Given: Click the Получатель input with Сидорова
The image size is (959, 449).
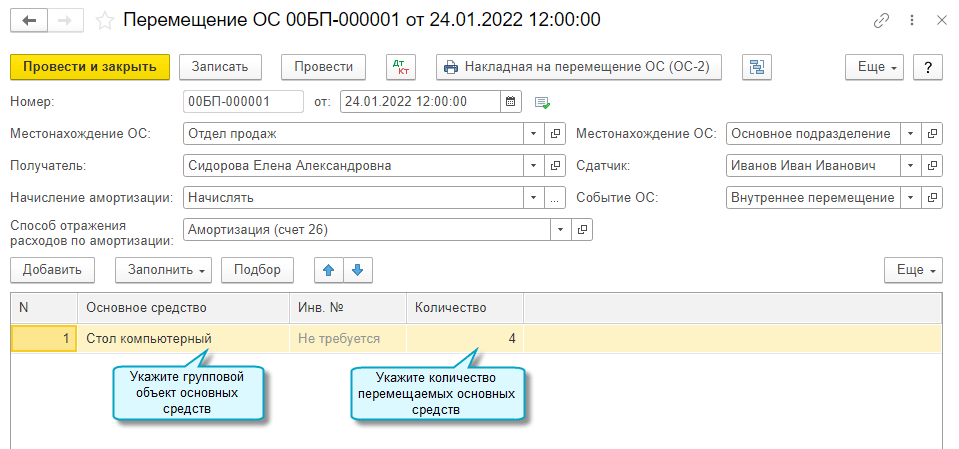Looking at the screenshot, I should [354, 166].
